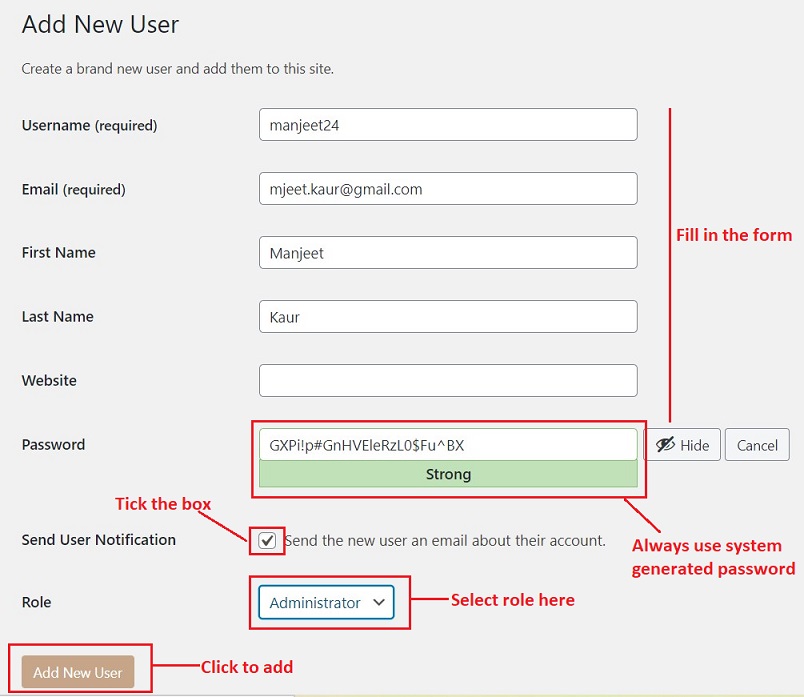Click the 'Send the new user an email' label
804x697 pixels.
tap(445, 540)
